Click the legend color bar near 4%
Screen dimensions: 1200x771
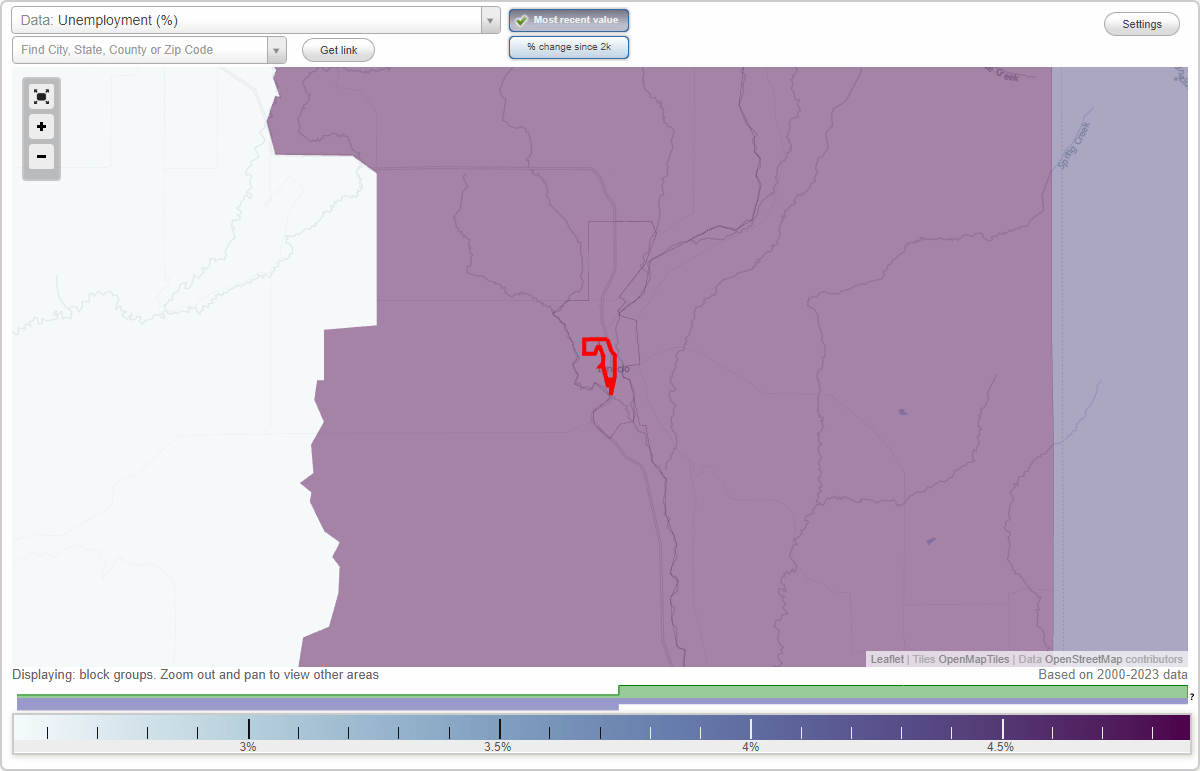pyautogui.click(x=750, y=729)
